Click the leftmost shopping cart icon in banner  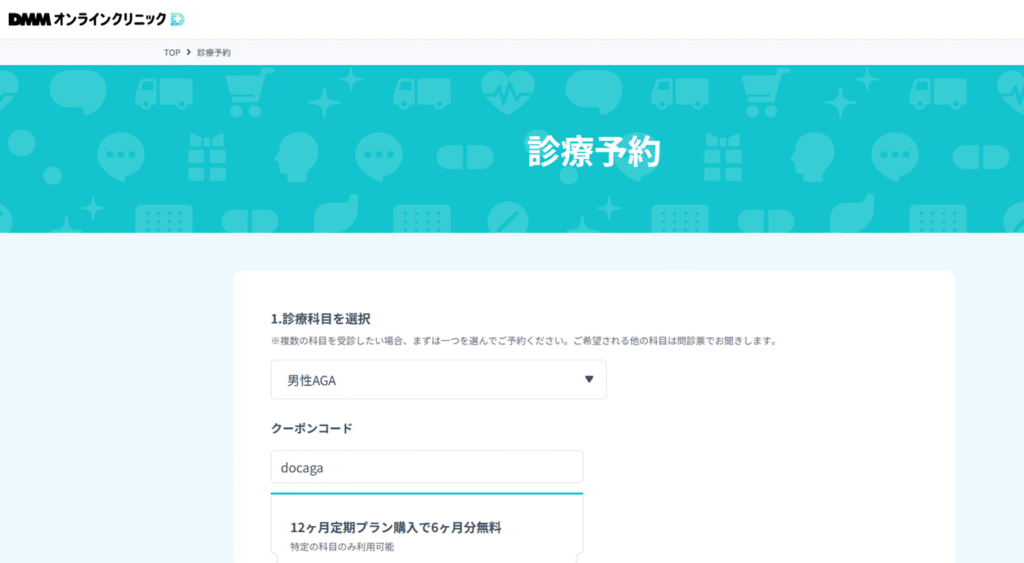(250, 93)
